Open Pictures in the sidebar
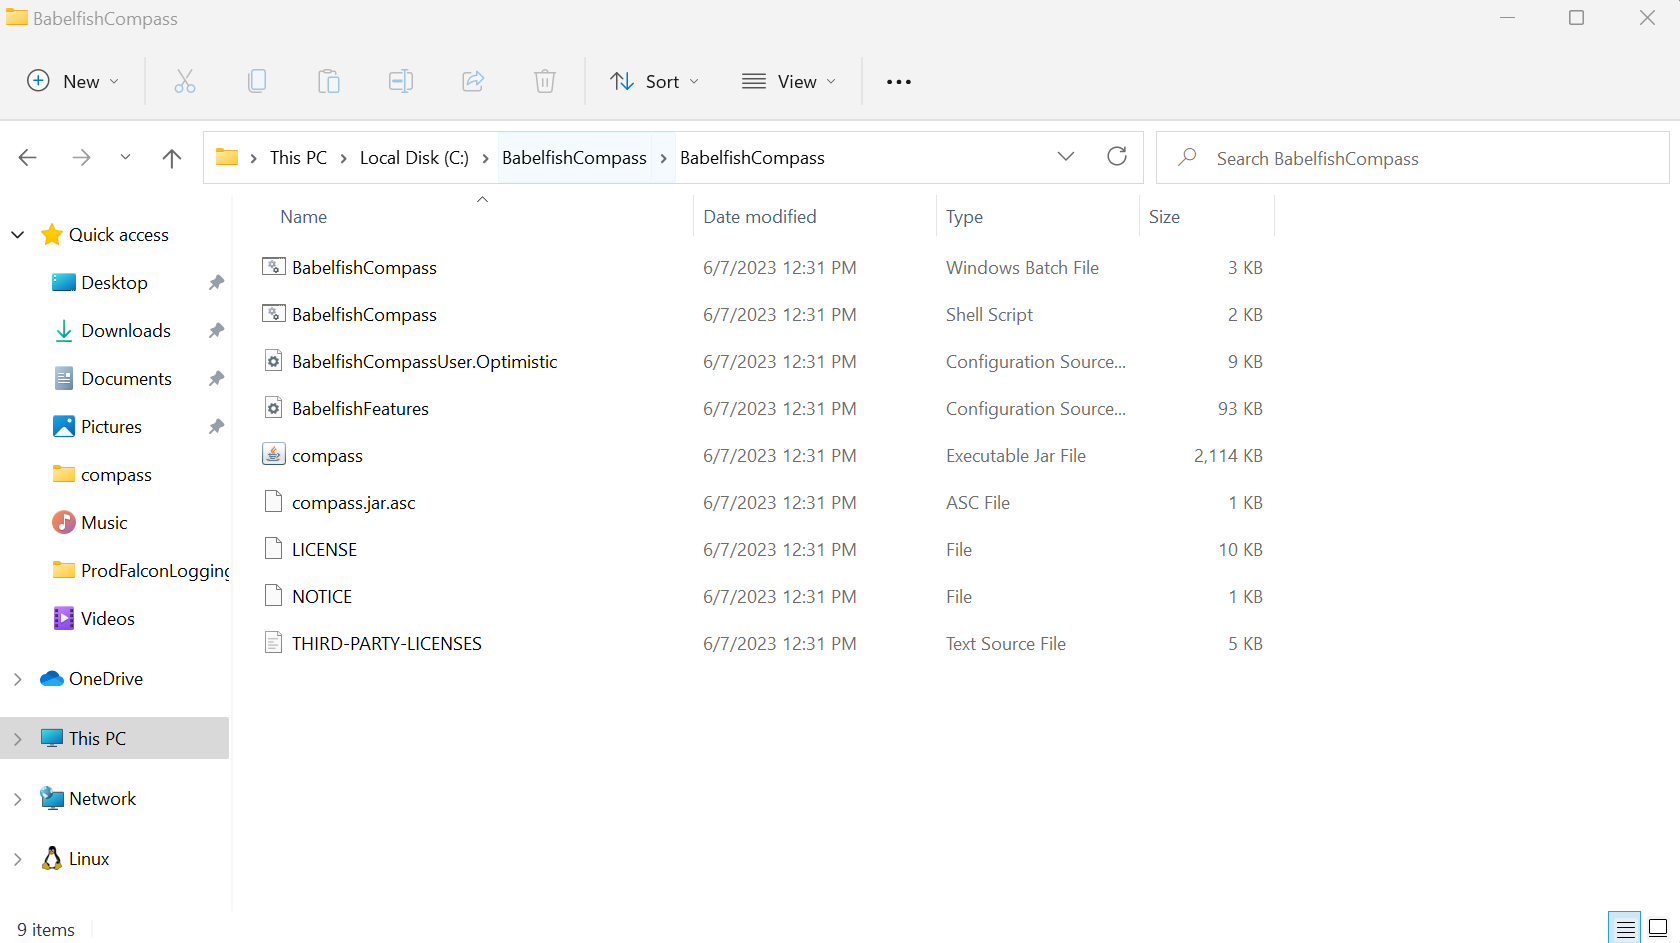The image size is (1680, 943). tap(111, 427)
